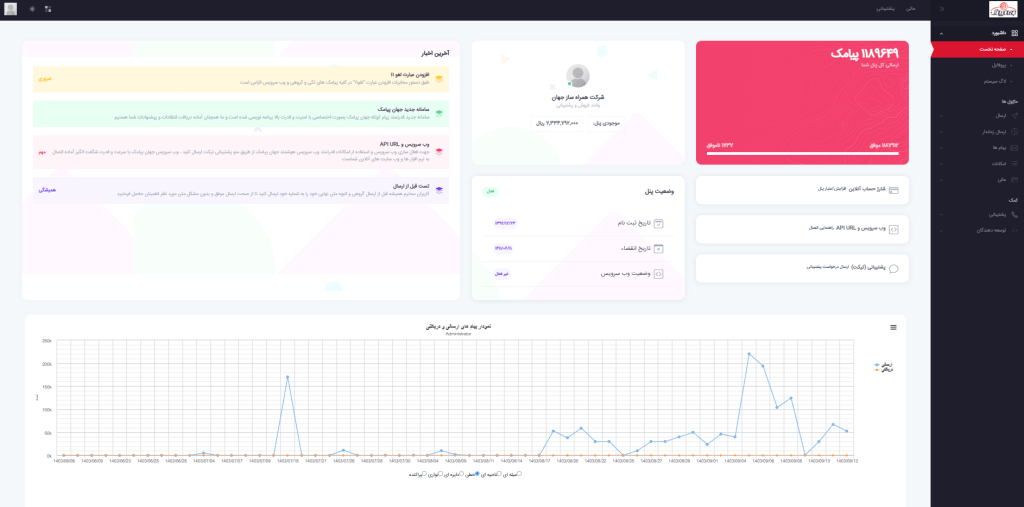Select the پراکنده chart type radio

click(424, 474)
